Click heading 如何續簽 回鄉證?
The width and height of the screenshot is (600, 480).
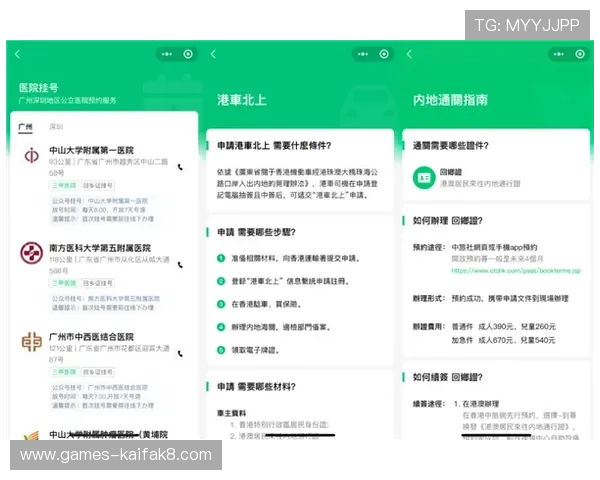(447, 377)
